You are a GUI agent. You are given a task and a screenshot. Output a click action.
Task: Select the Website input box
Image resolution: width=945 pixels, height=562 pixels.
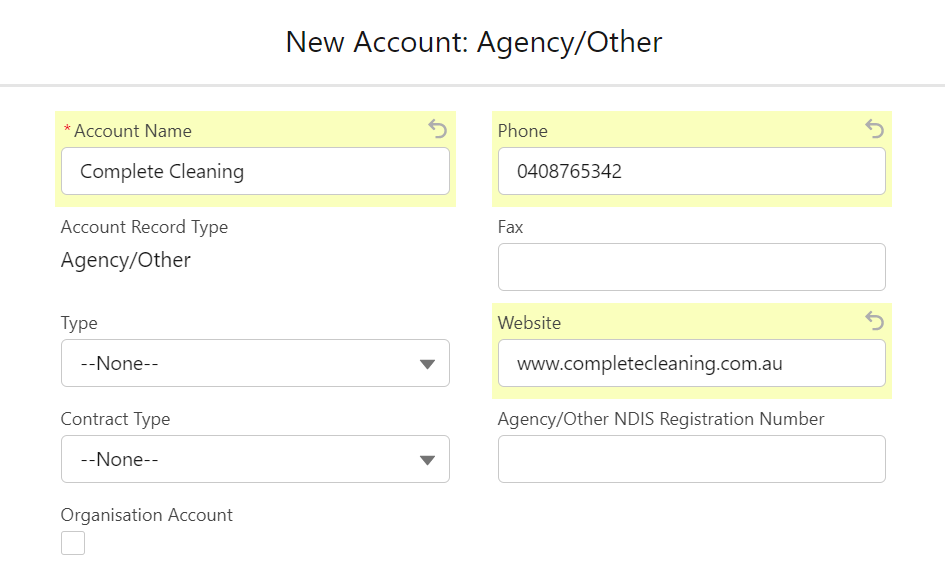point(692,363)
